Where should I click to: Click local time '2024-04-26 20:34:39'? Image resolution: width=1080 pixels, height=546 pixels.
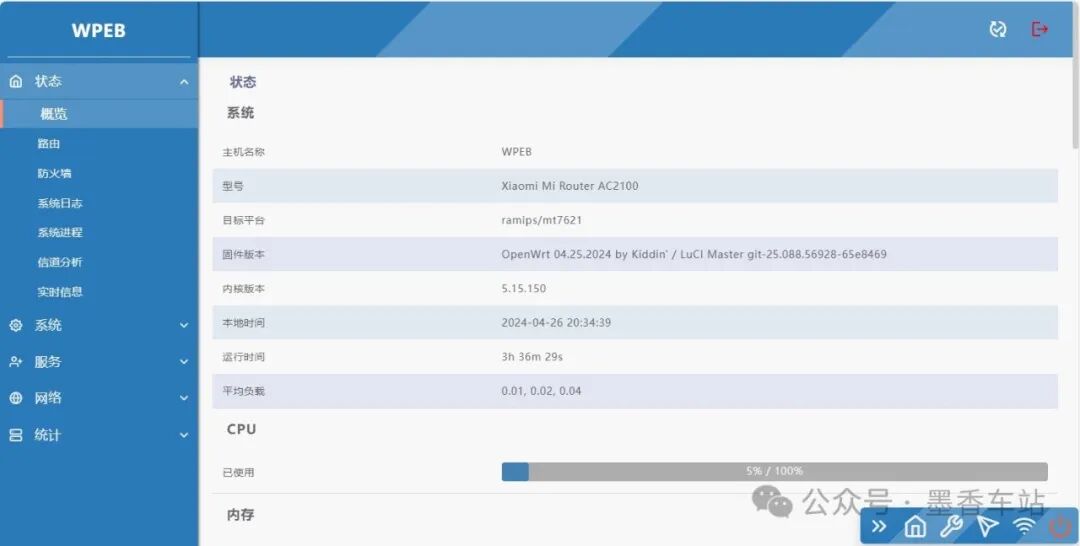(x=556, y=322)
